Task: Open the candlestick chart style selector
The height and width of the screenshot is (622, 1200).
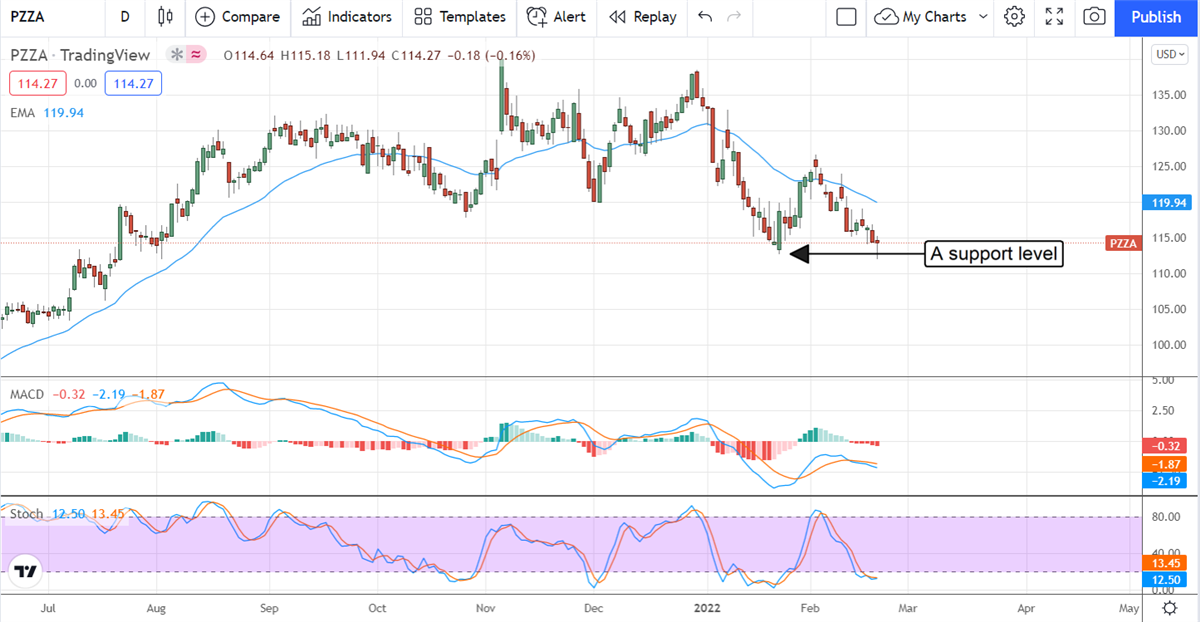Action: (x=165, y=17)
